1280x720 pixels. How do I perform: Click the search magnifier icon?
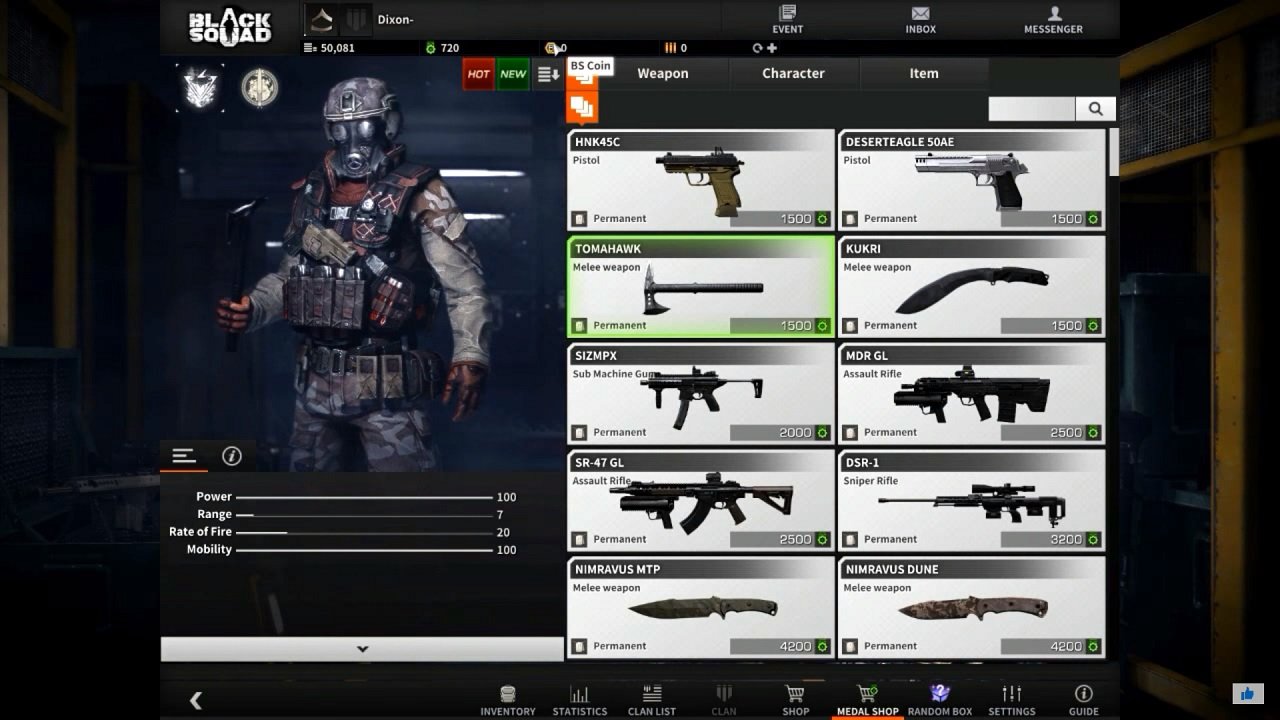click(1095, 109)
